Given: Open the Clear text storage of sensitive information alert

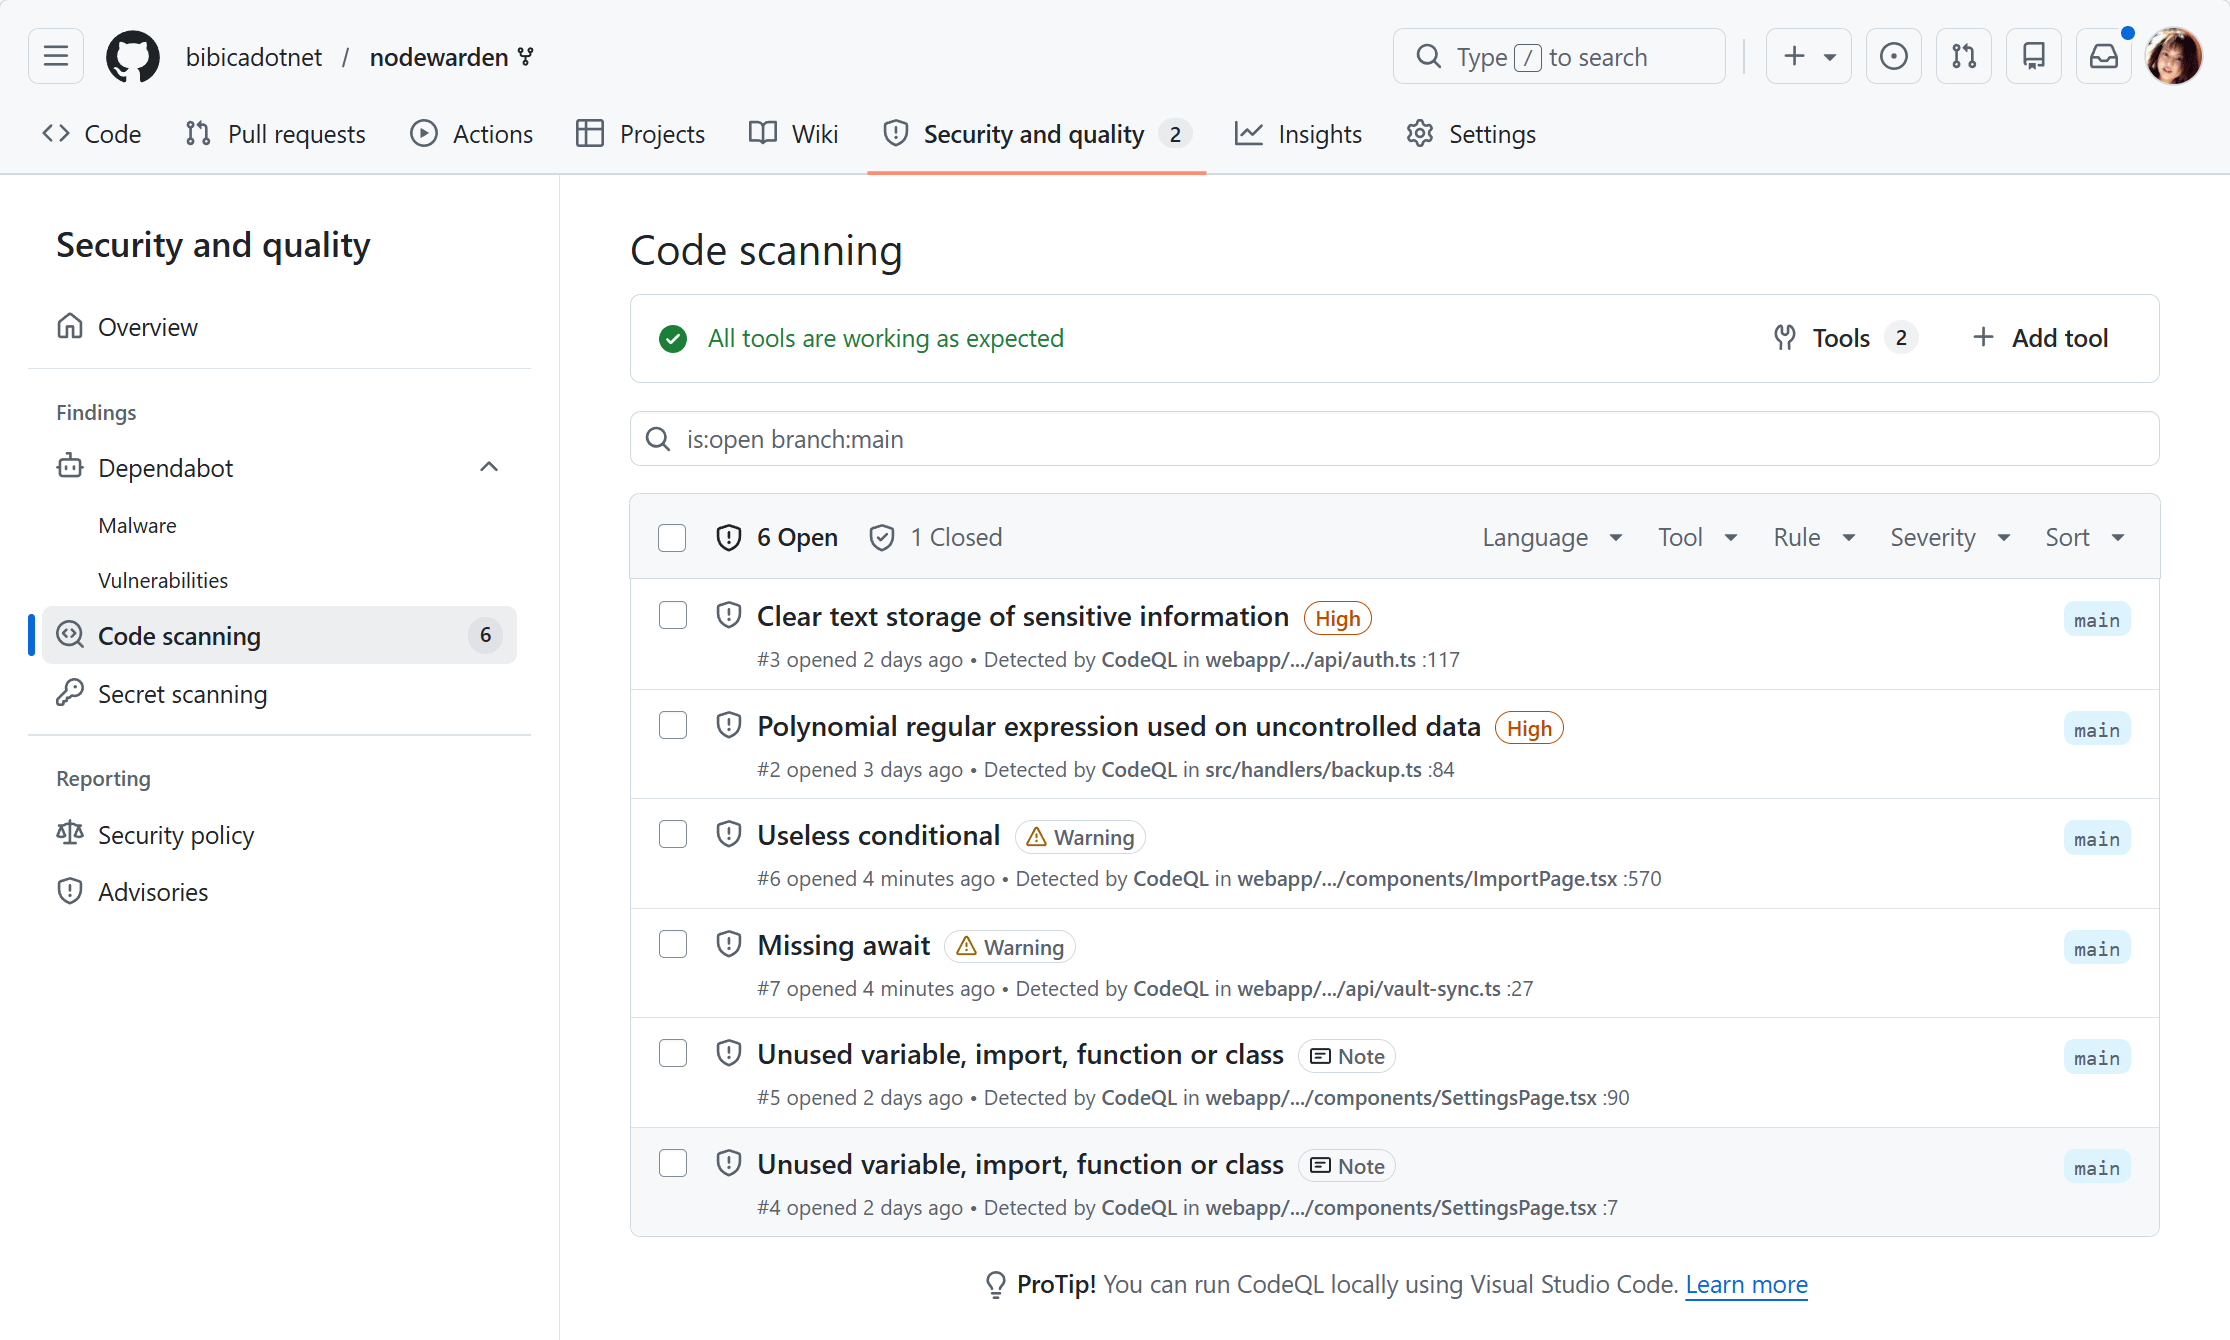Looking at the screenshot, I should (1022, 616).
